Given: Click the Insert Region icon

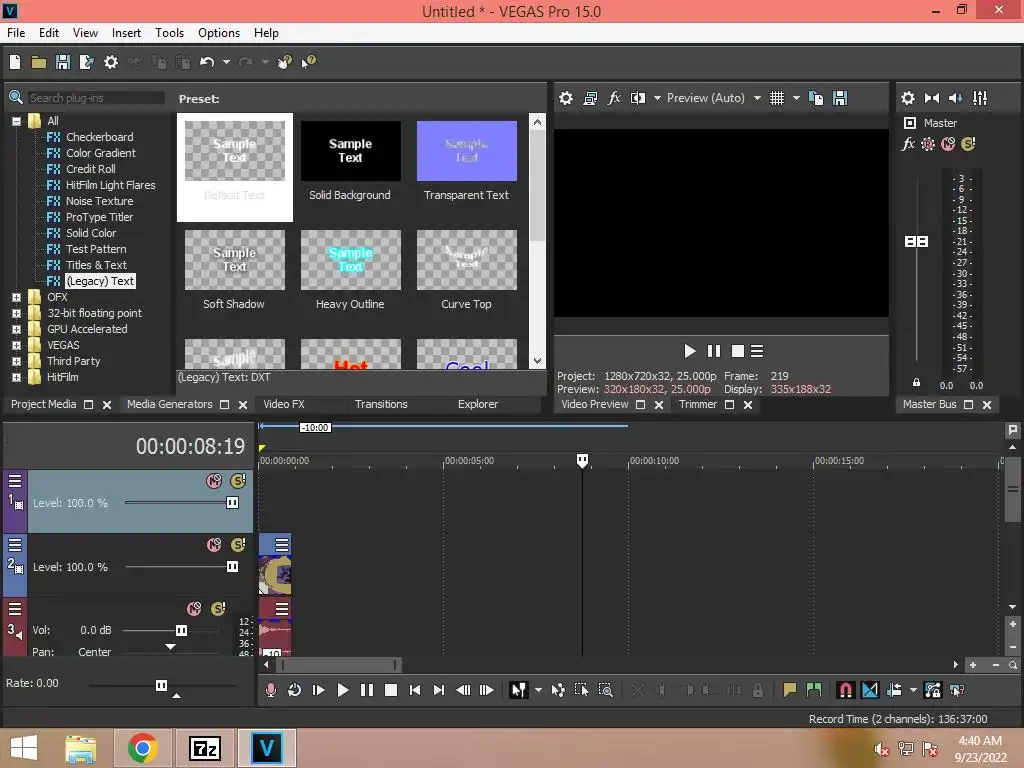Looking at the screenshot, I should (x=814, y=690).
